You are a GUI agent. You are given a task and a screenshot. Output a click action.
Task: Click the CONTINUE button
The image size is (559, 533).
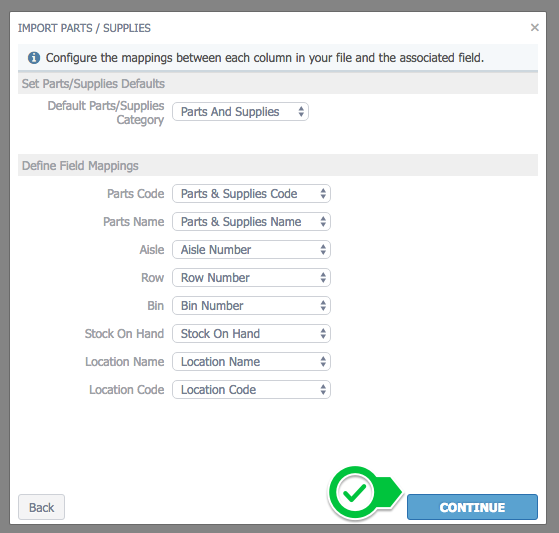[472, 507]
